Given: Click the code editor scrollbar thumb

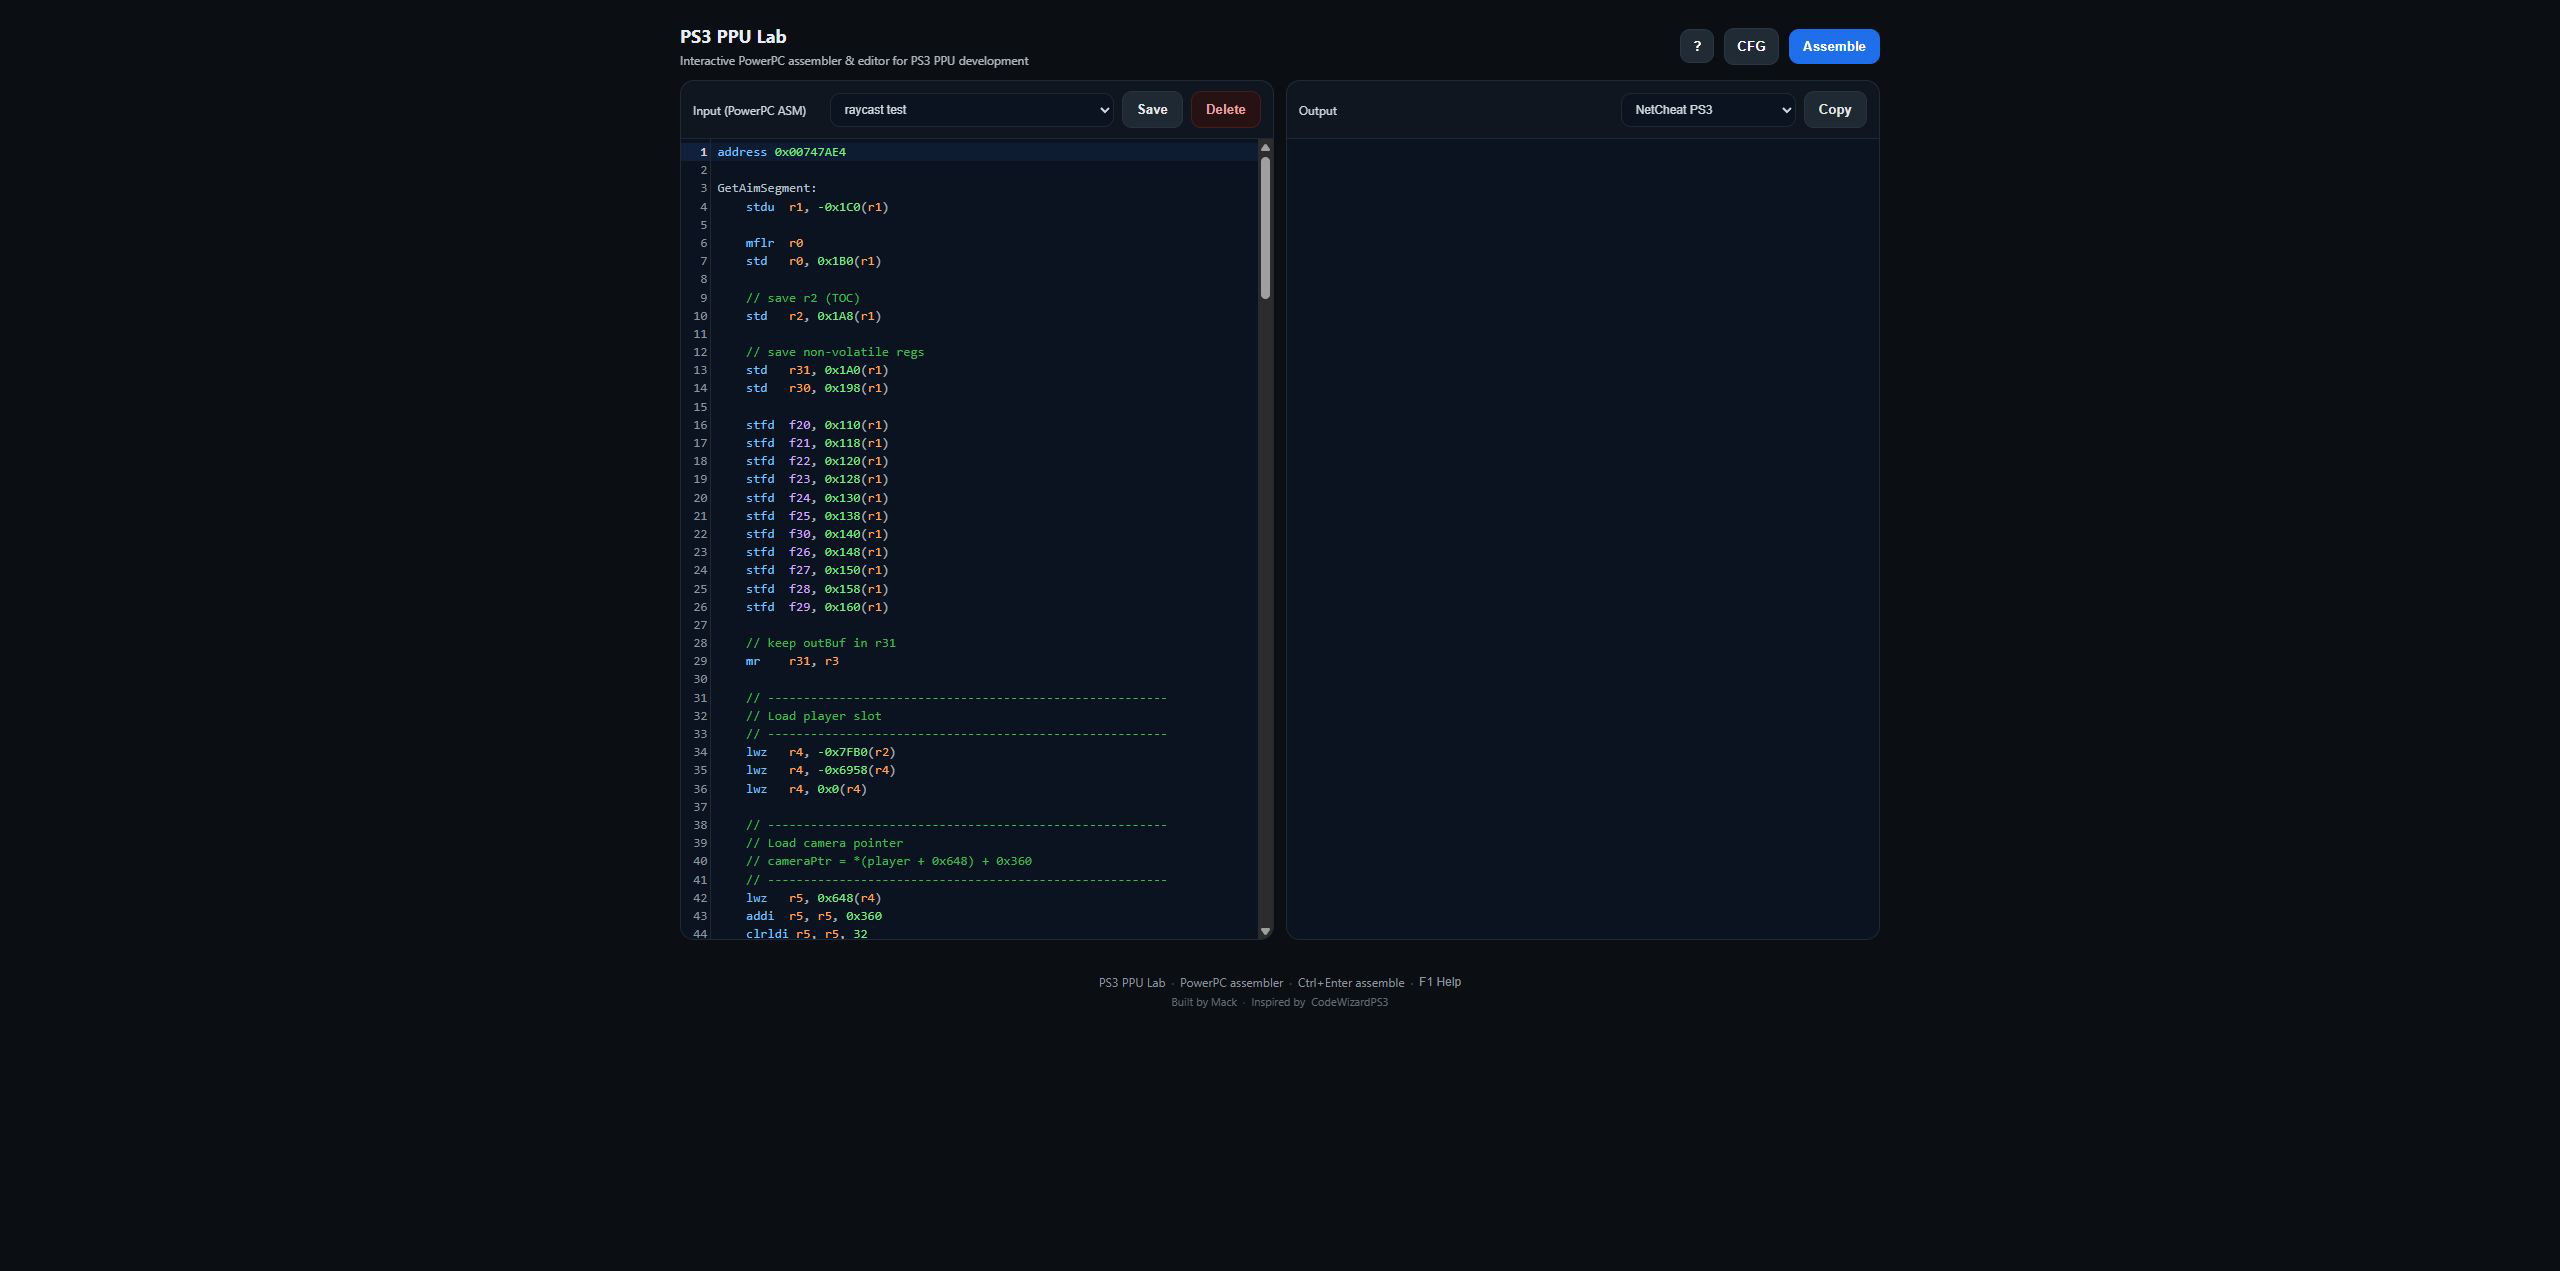Looking at the screenshot, I should click(1265, 228).
